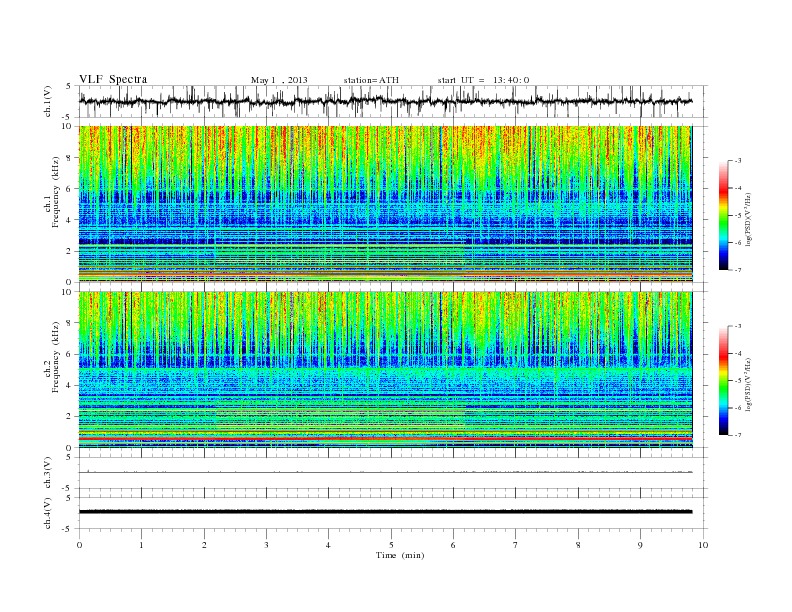792x612 pixels.
Task: Click the upper color bar's log(PSD) label
Action: [750, 220]
